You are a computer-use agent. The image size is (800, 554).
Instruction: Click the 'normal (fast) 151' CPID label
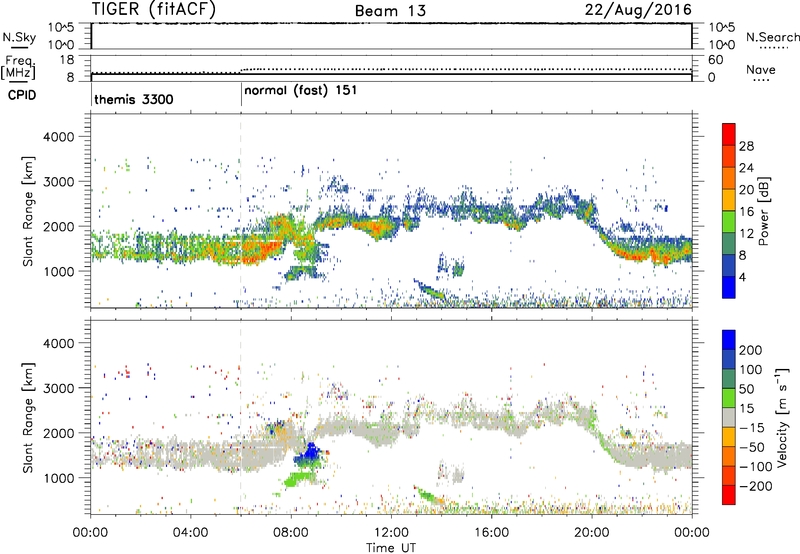point(301,90)
